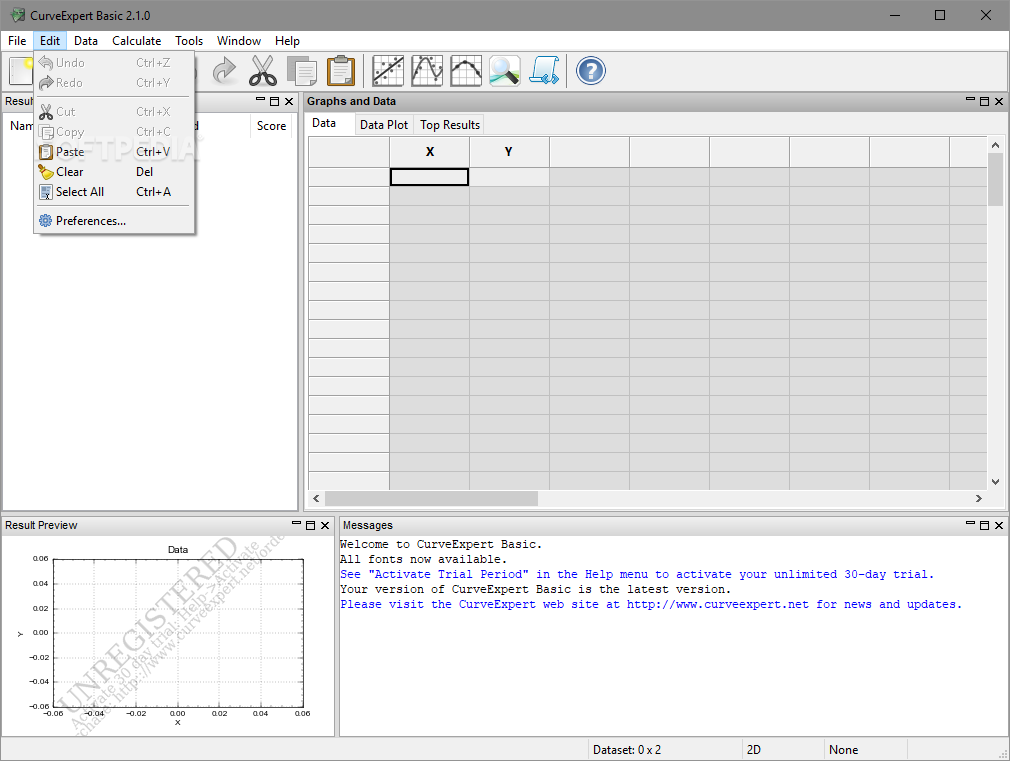Click the curveexpert.net website message line

[x=651, y=604]
